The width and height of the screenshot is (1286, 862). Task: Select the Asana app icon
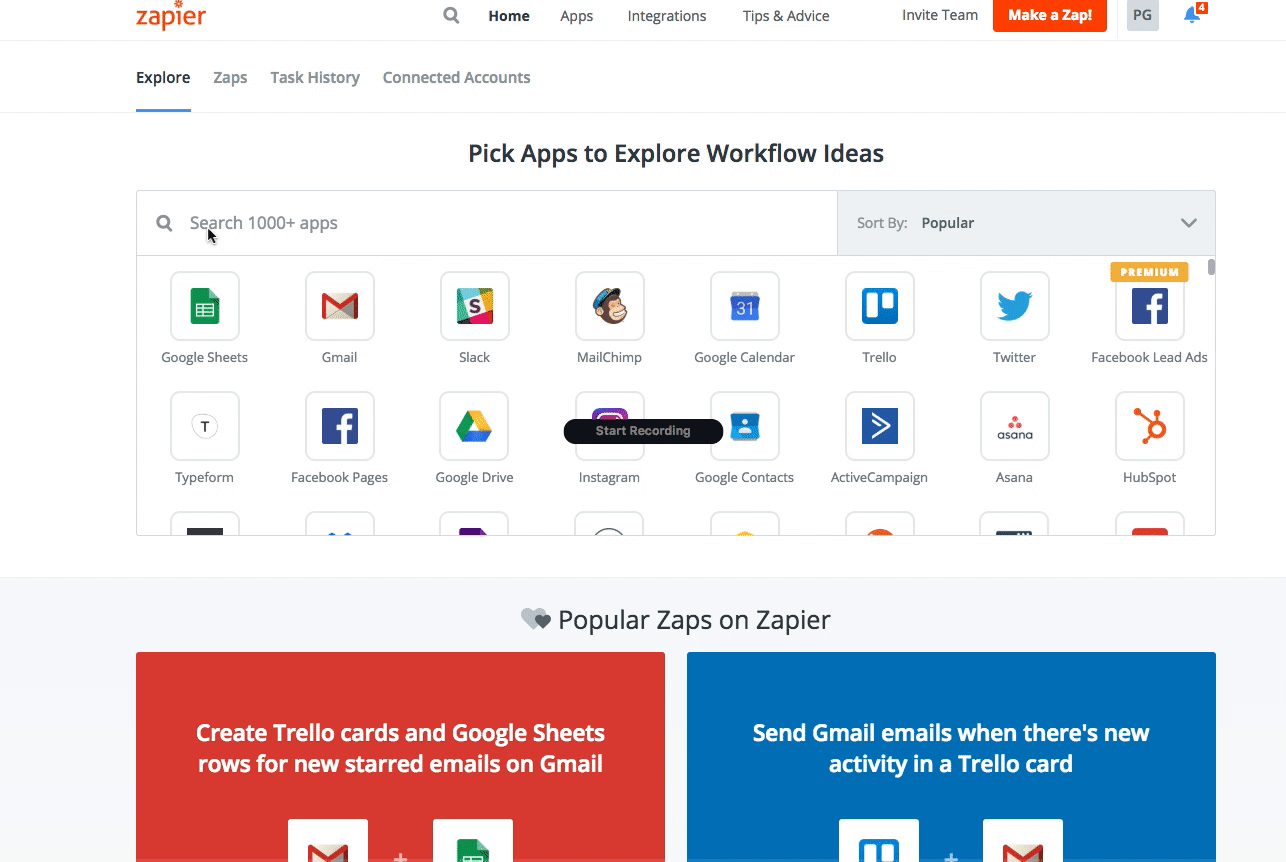click(x=1014, y=426)
